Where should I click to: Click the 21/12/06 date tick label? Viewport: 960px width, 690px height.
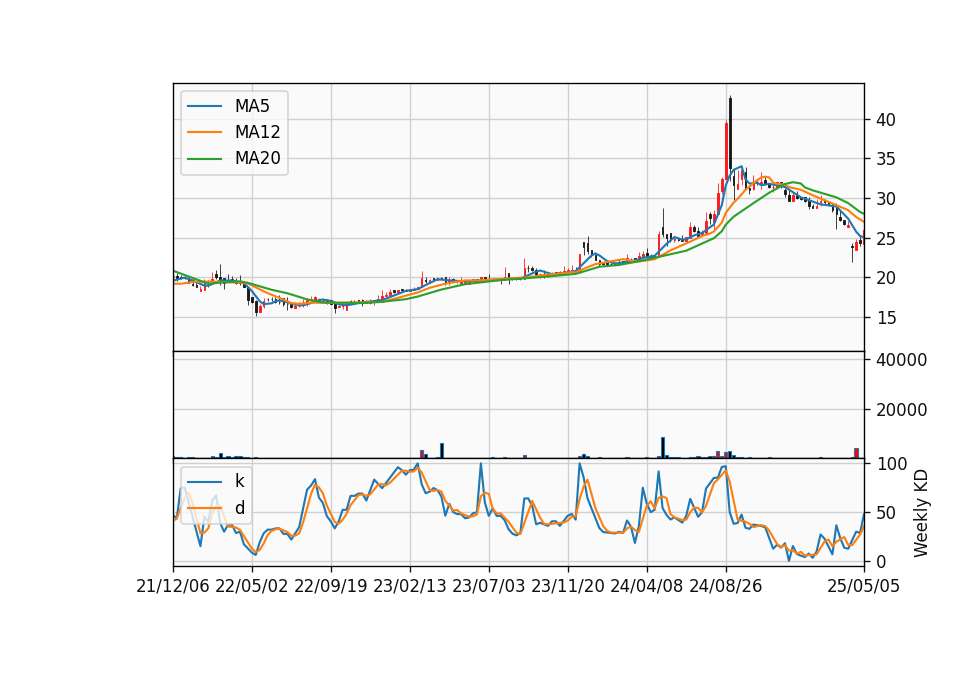click(x=173, y=586)
